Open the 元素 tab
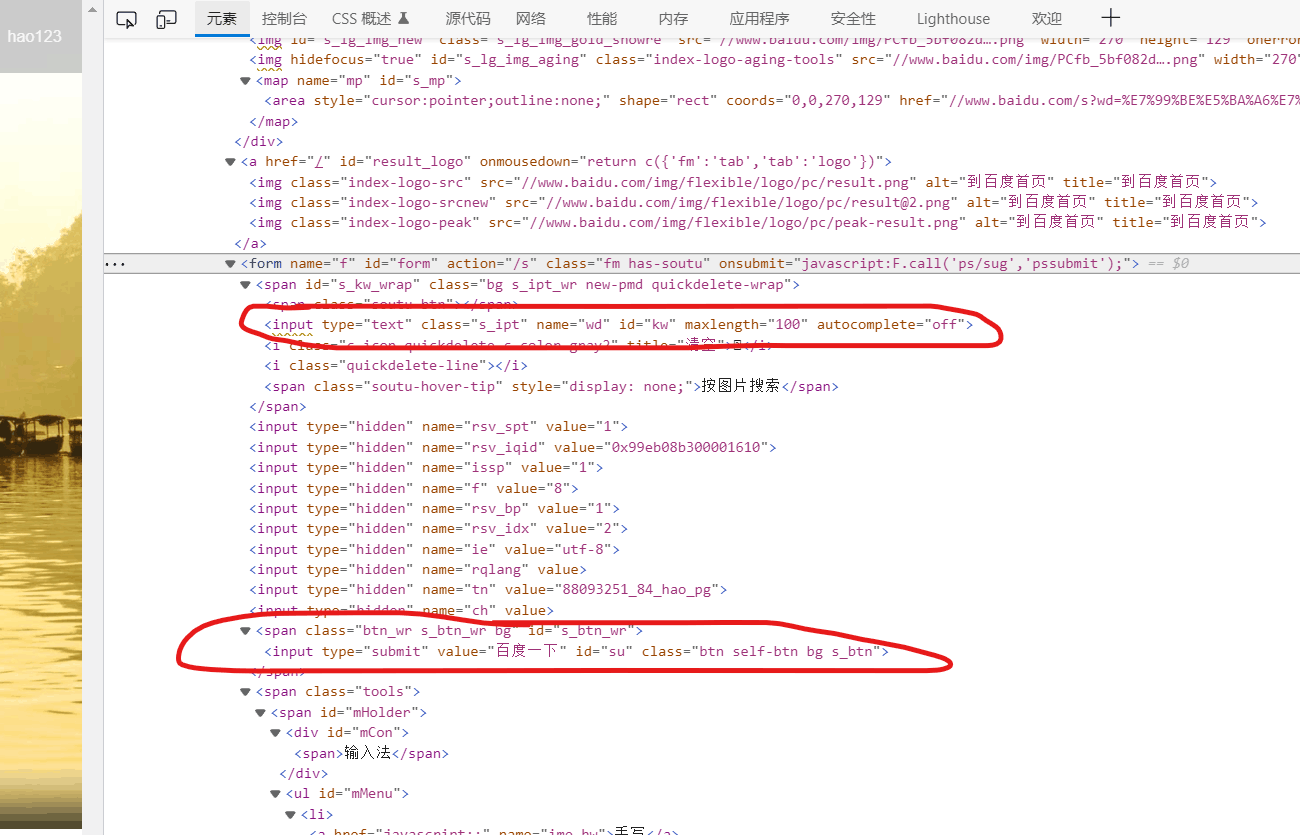This screenshot has height=835, width=1300. tap(222, 19)
